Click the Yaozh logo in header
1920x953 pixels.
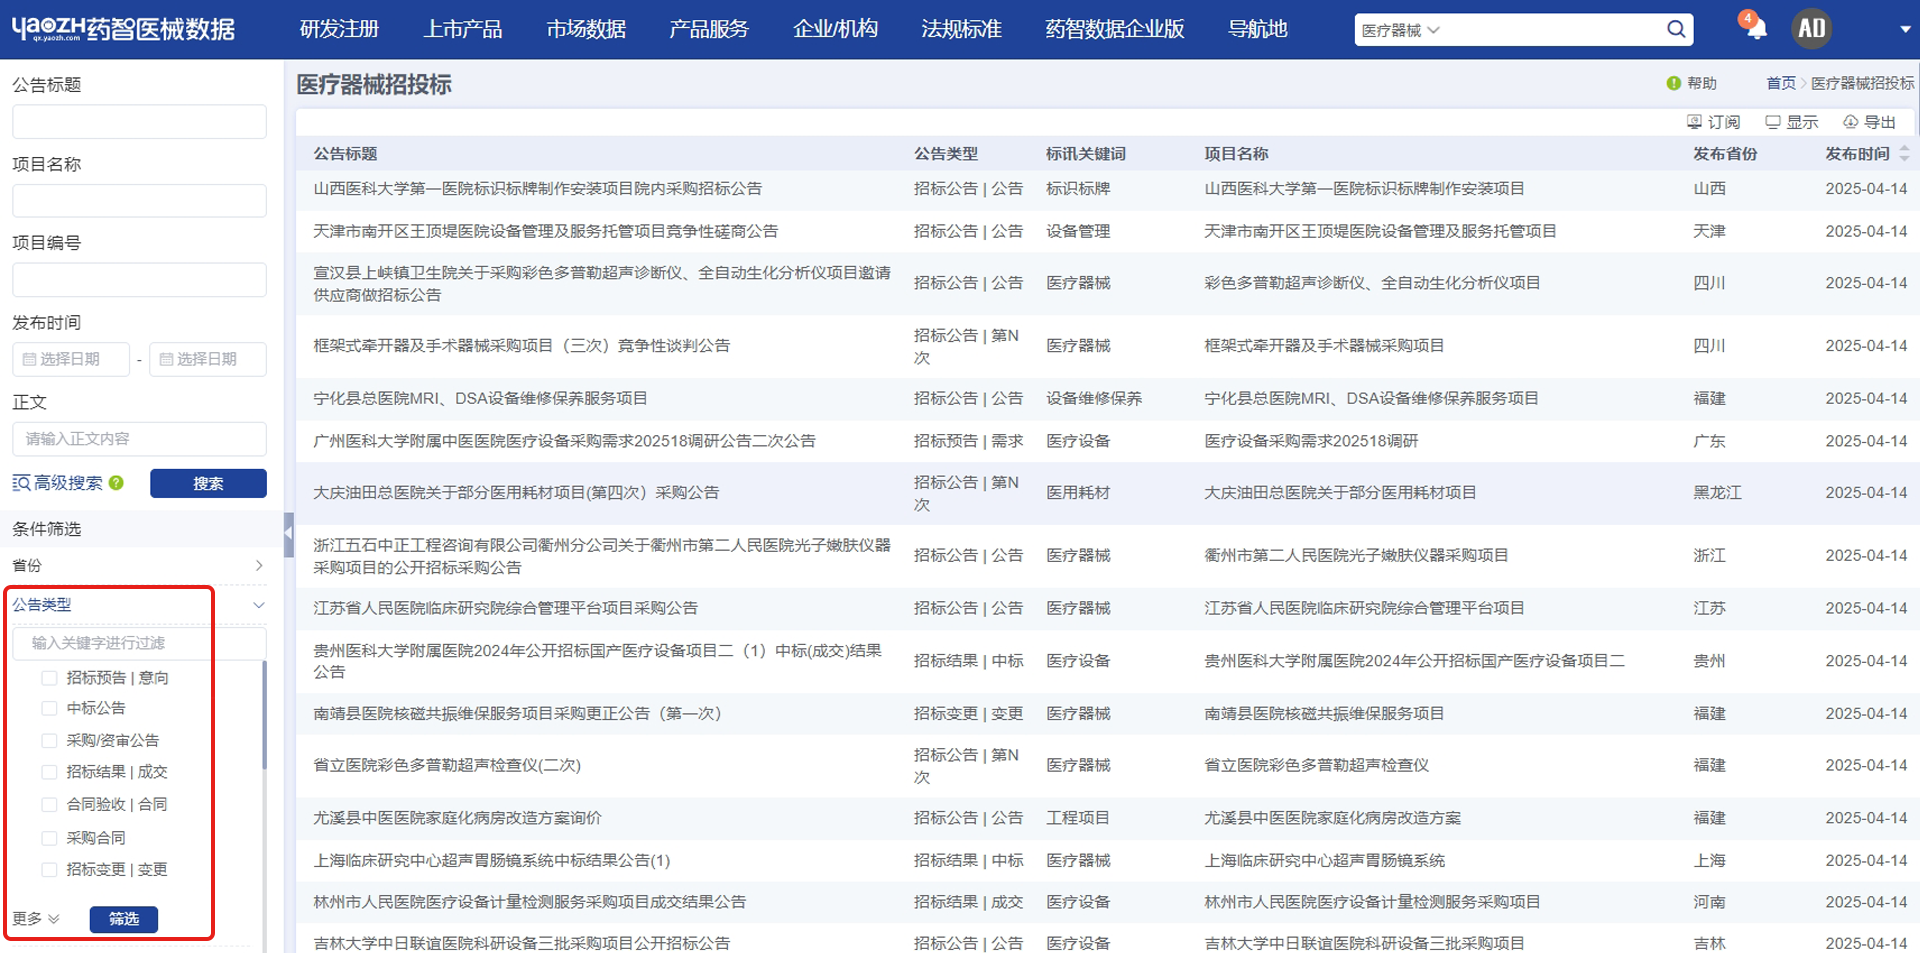[x=123, y=29]
